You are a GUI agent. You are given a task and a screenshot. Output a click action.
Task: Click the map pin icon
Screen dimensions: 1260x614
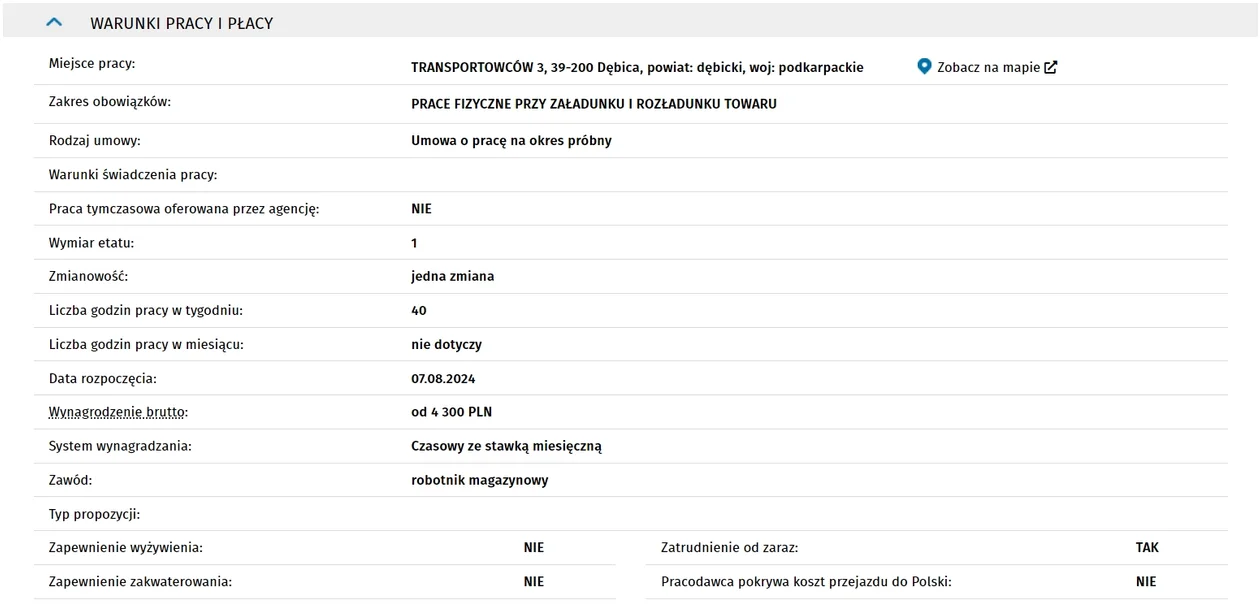point(924,67)
